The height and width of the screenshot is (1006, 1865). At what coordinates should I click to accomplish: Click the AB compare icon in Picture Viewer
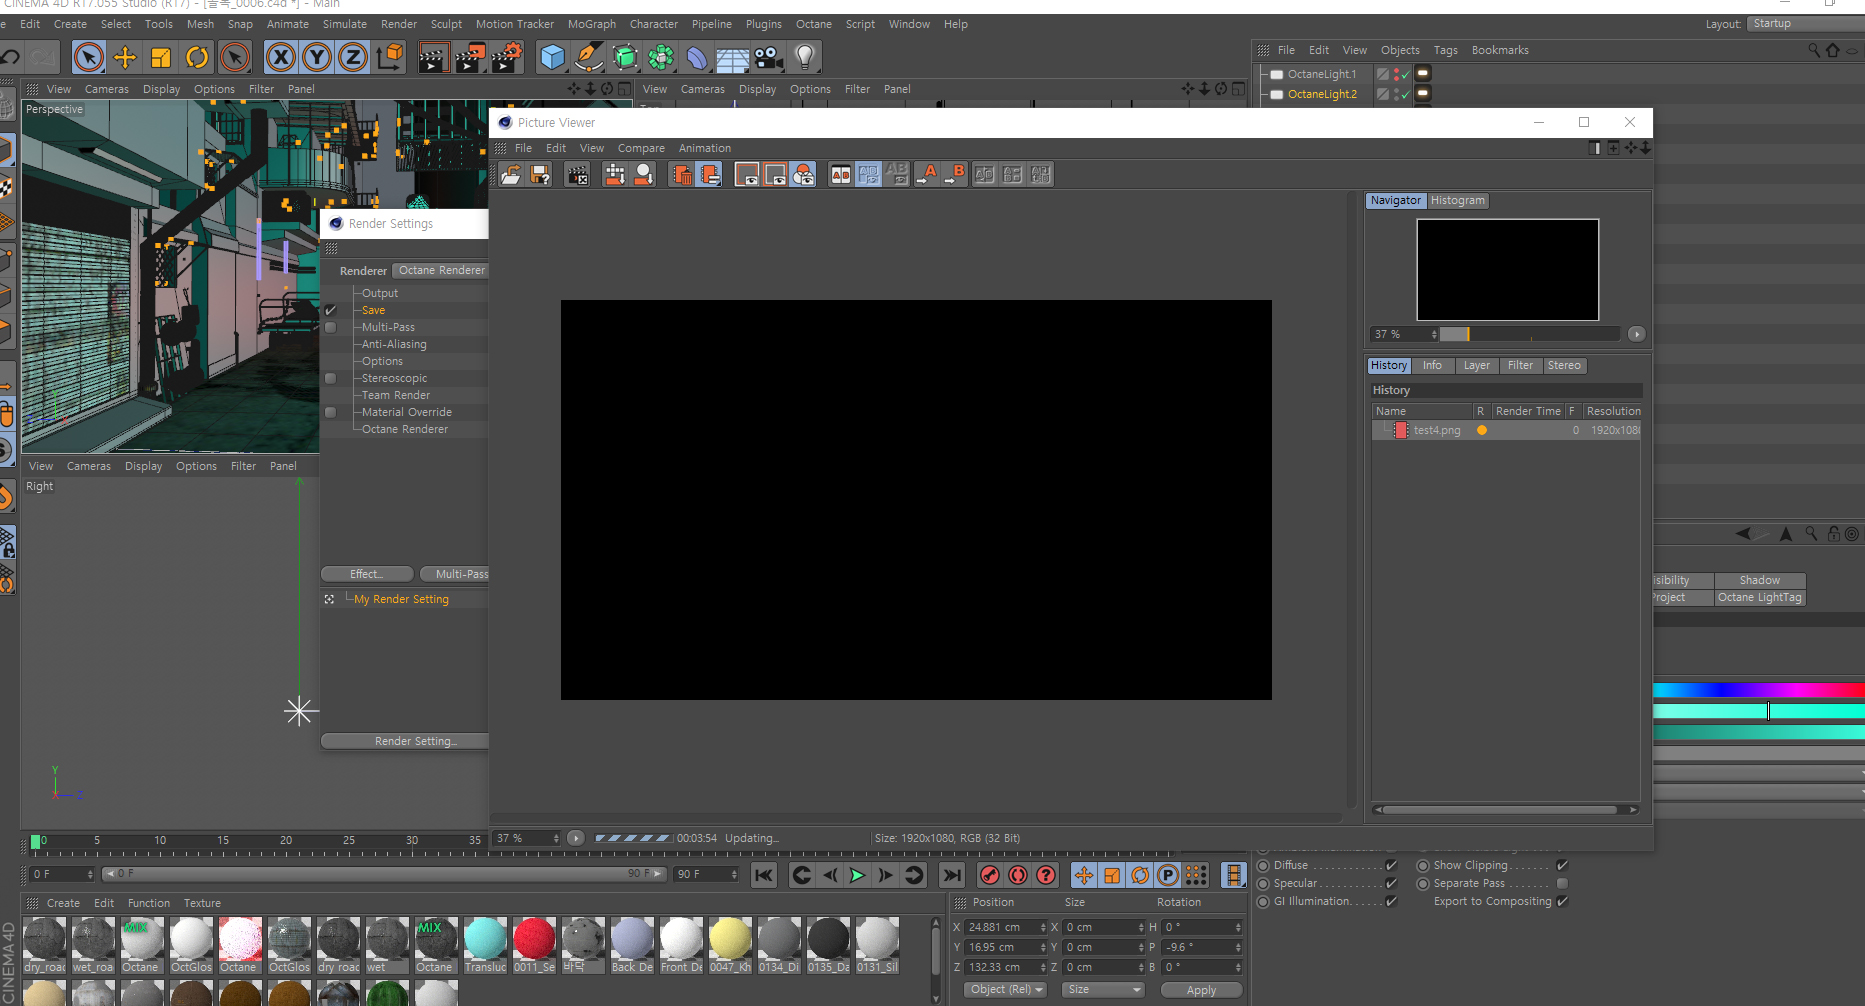tap(841, 175)
